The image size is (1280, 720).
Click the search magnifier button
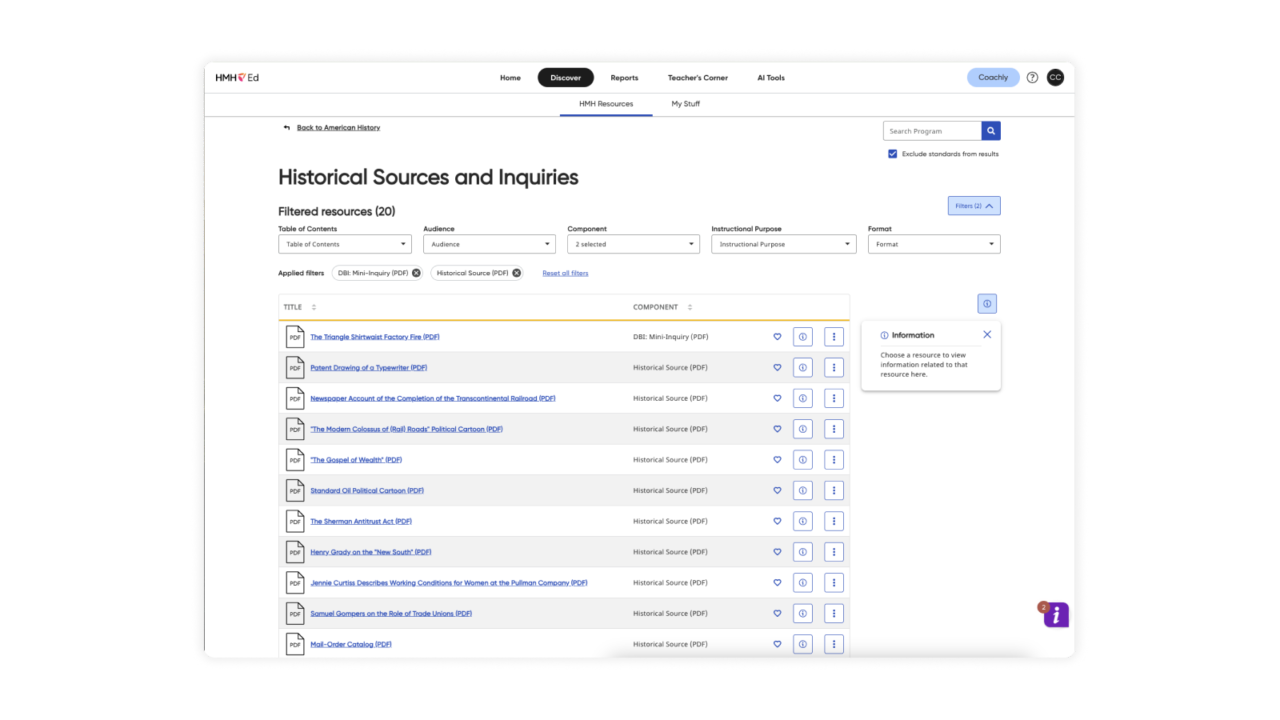991,131
